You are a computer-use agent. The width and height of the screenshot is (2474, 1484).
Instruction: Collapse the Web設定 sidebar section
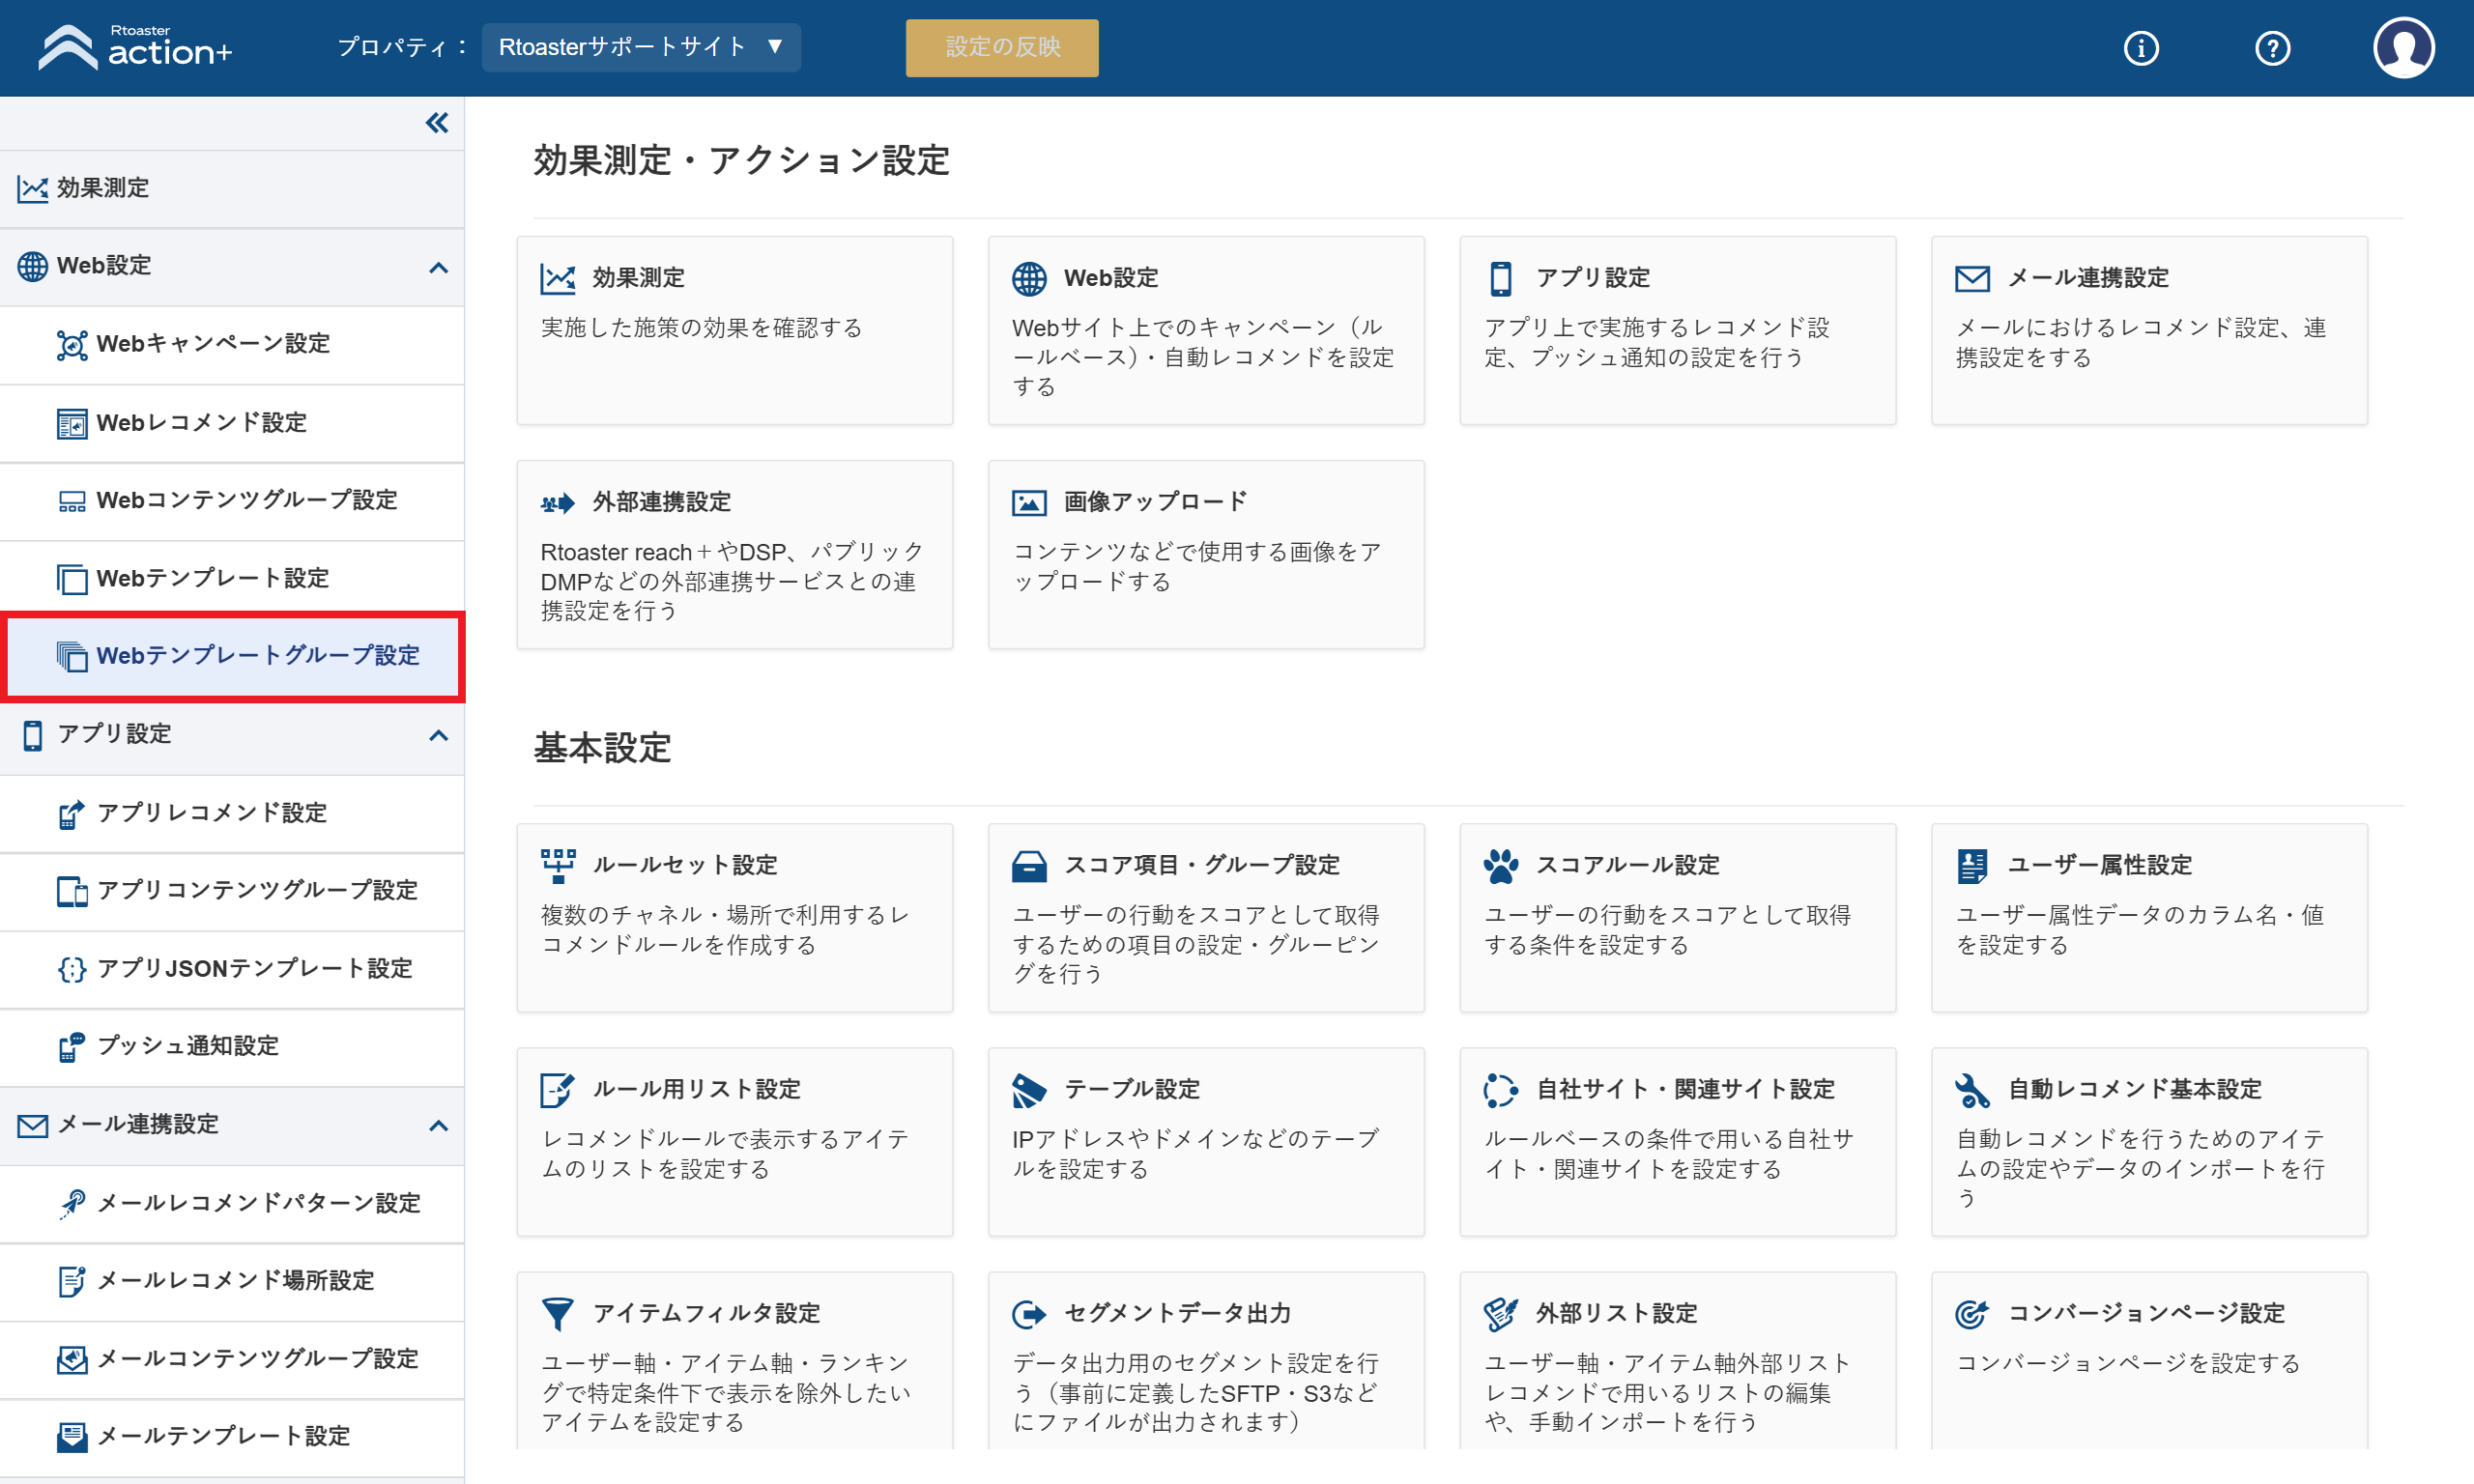pyautogui.click(x=438, y=267)
